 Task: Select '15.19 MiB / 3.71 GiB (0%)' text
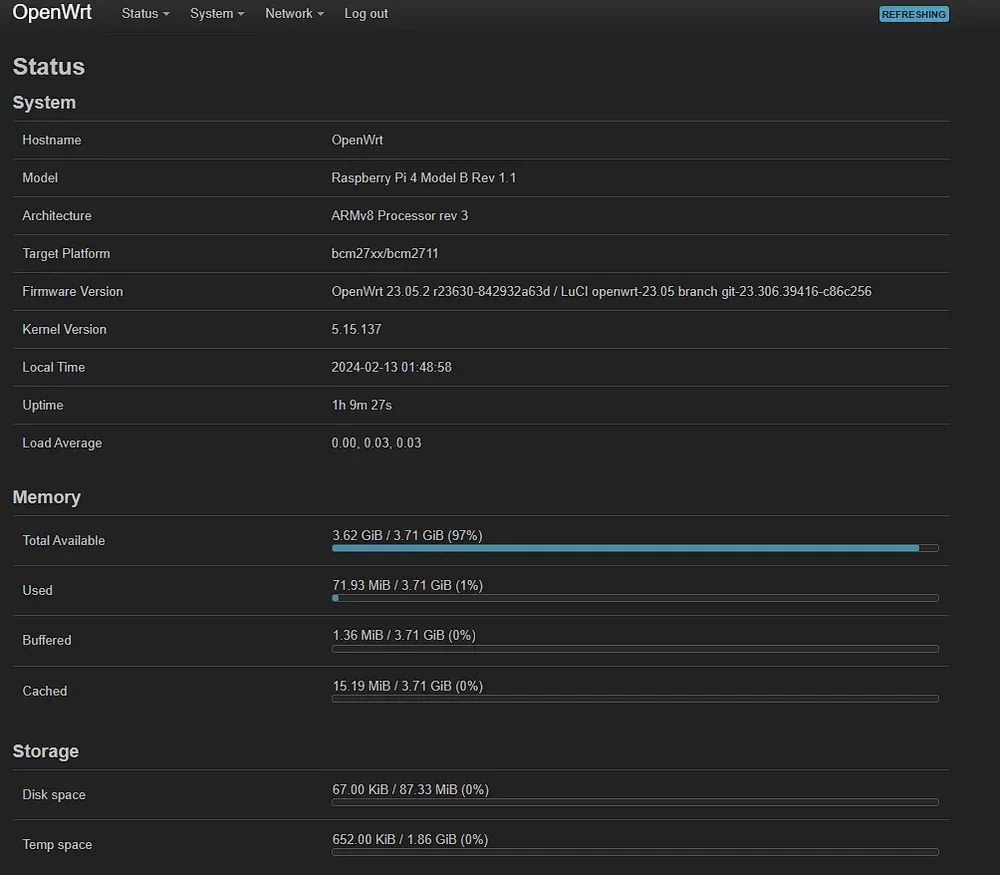tap(408, 686)
